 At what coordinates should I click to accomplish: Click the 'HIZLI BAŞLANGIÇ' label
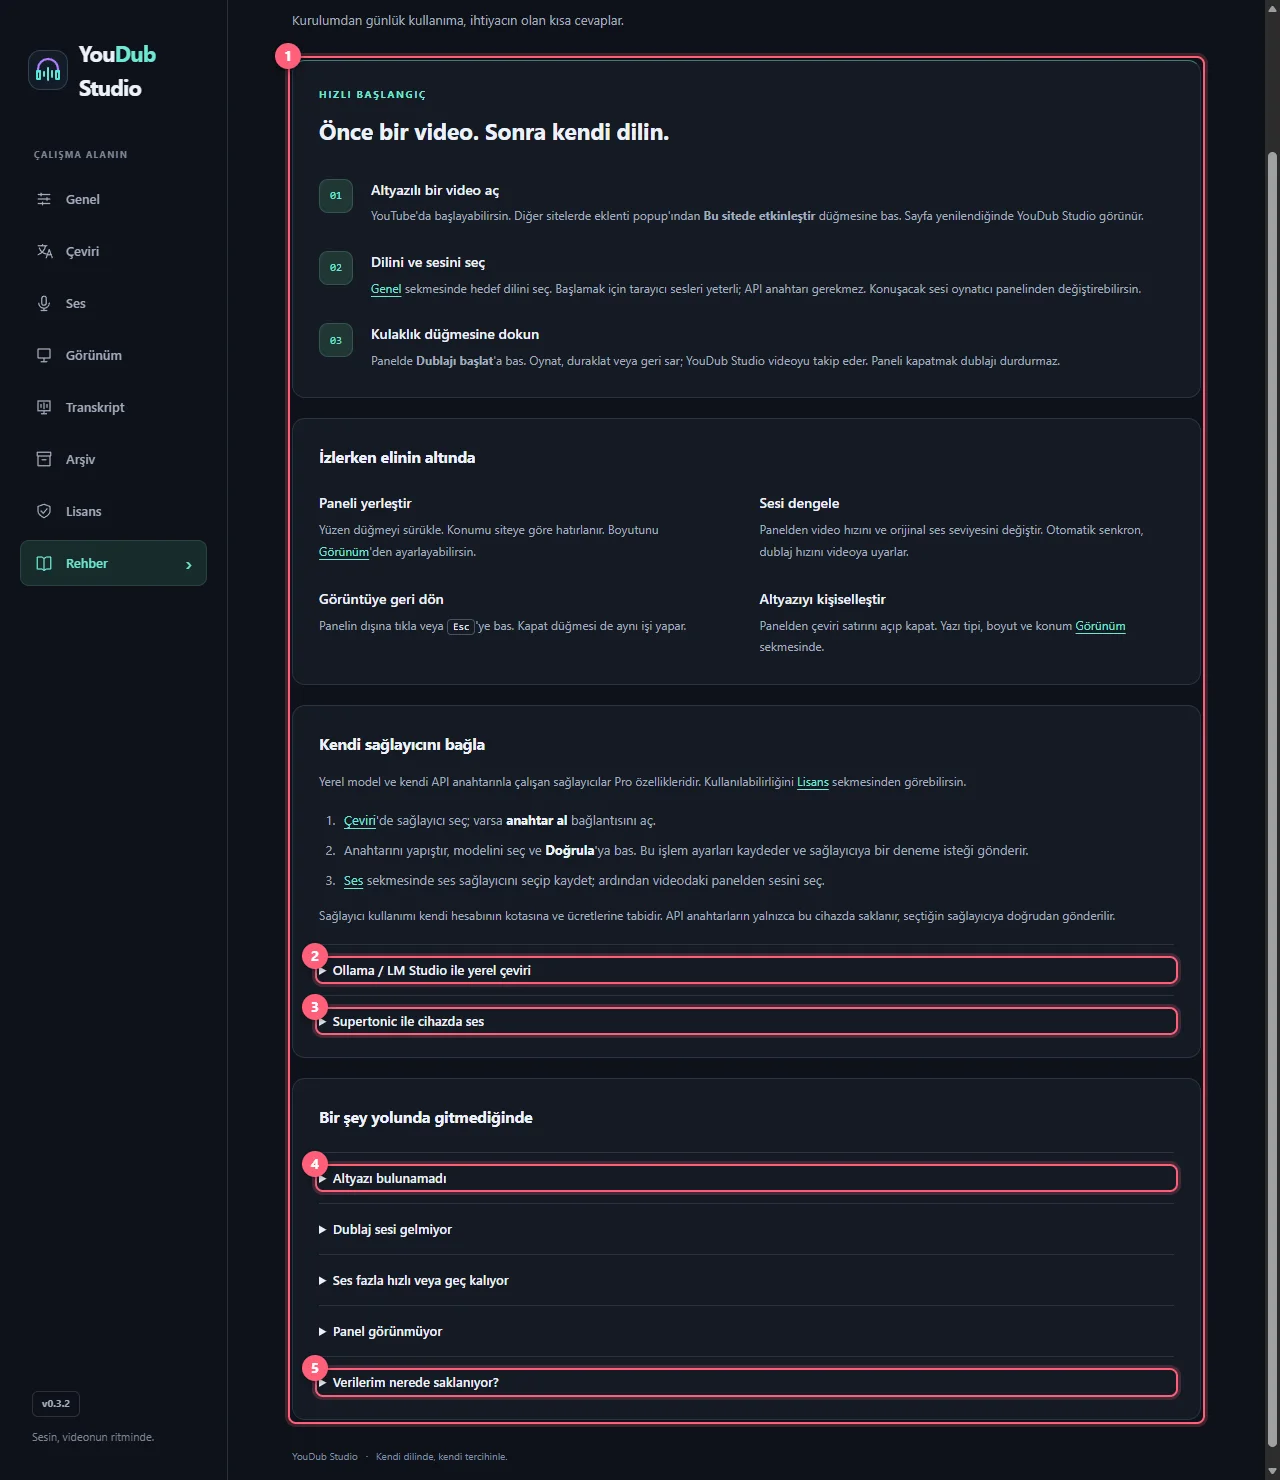(x=372, y=95)
